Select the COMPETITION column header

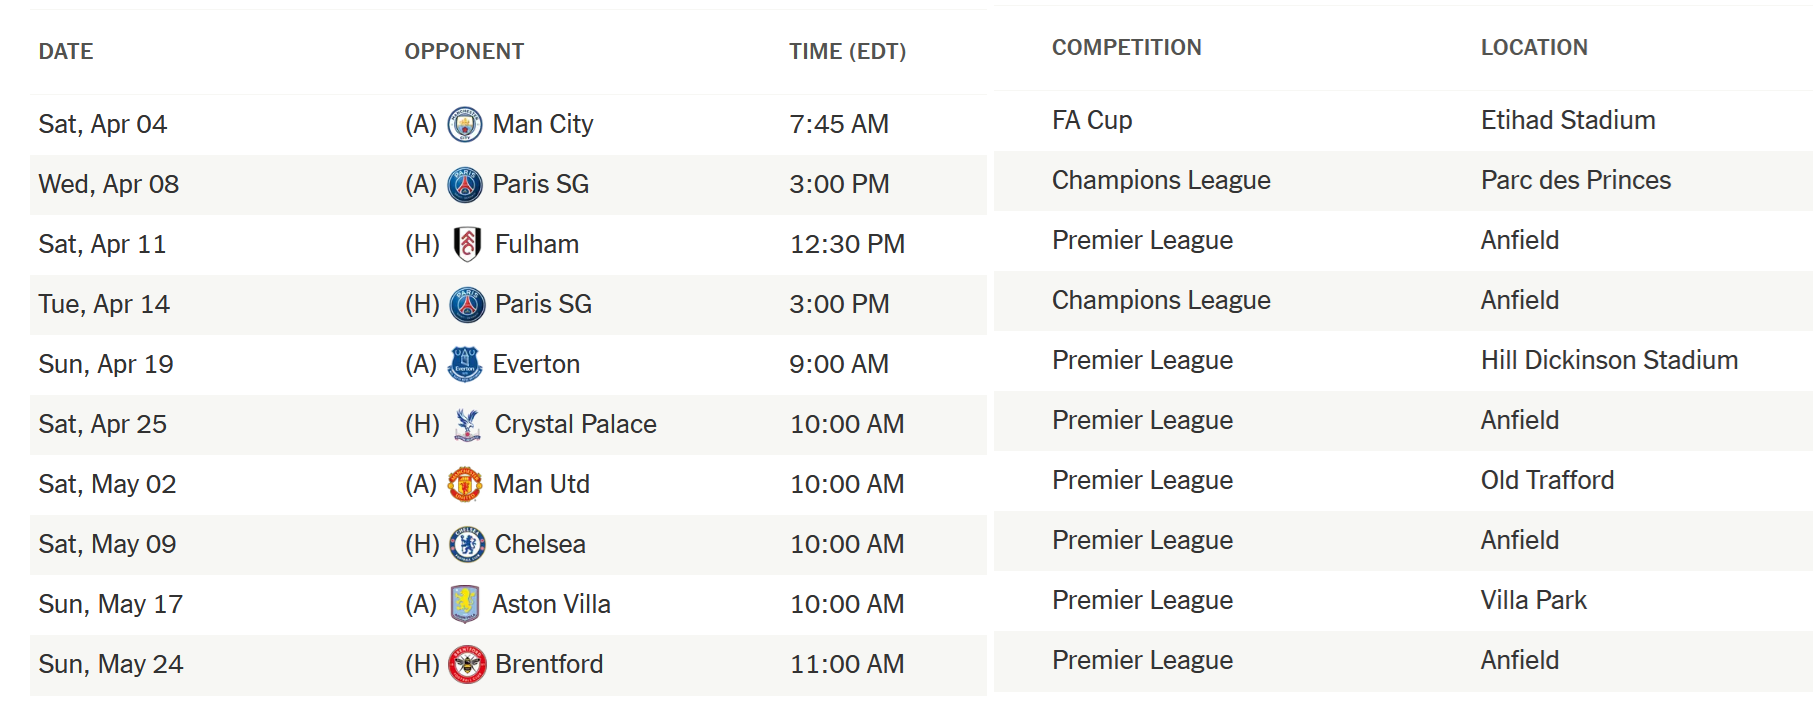pos(1126,48)
